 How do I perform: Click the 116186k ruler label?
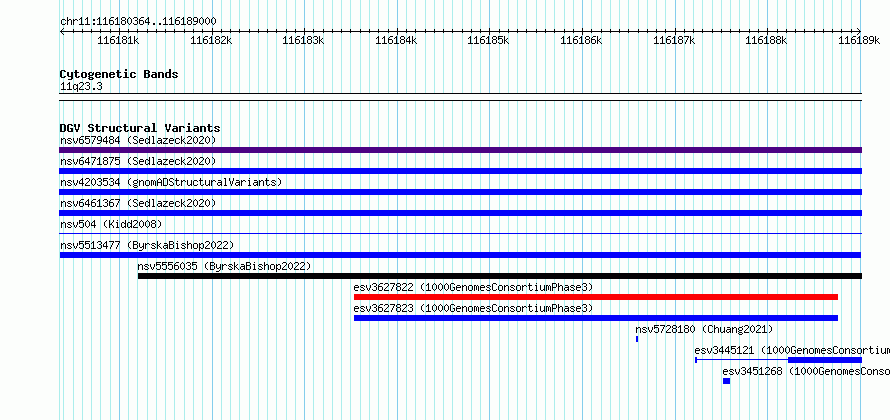(x=581, y=40)
